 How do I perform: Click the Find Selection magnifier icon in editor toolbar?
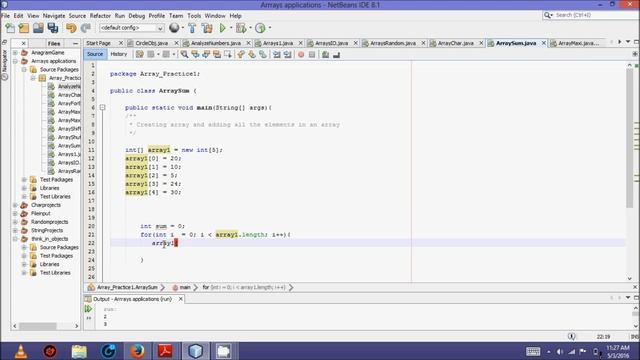[x=184, y=54]
